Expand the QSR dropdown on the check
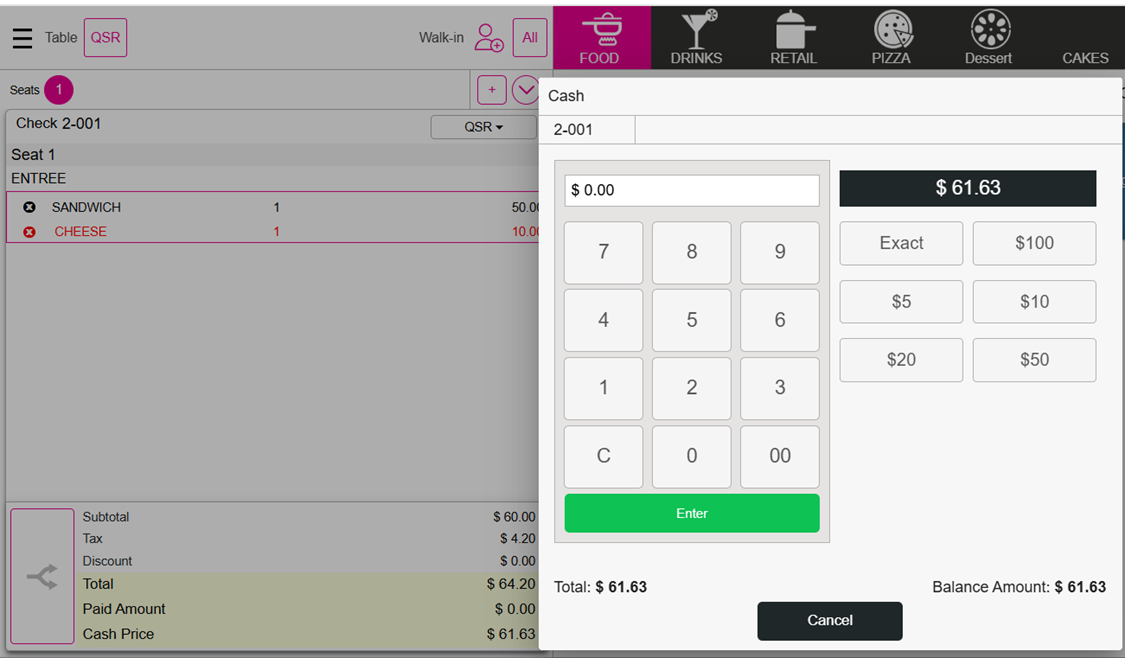The width and height of the screenshot is (1125, 658). point(483,127)
